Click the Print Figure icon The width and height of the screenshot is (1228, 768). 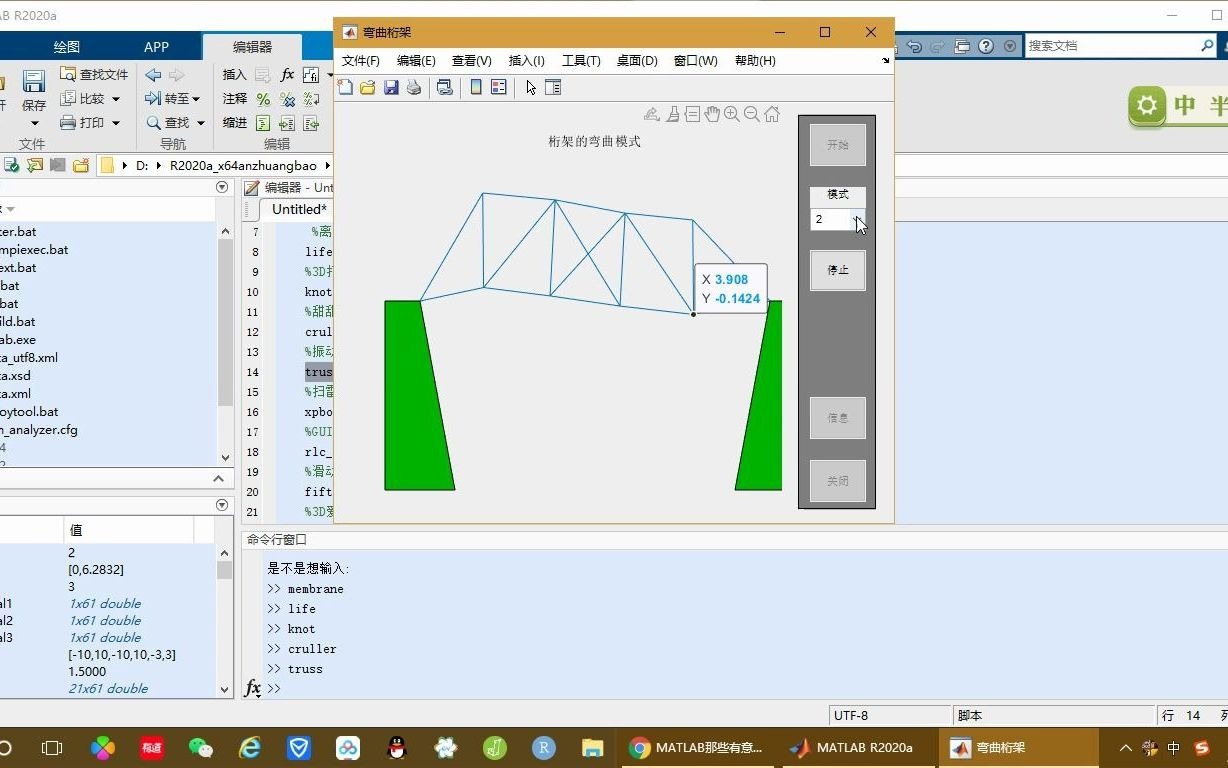[414, 88]
